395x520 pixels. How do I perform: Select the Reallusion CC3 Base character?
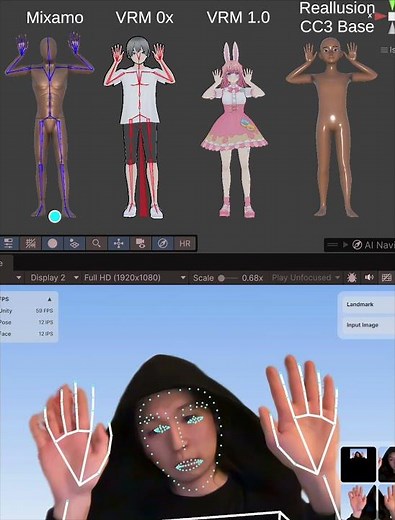[331, 127]
